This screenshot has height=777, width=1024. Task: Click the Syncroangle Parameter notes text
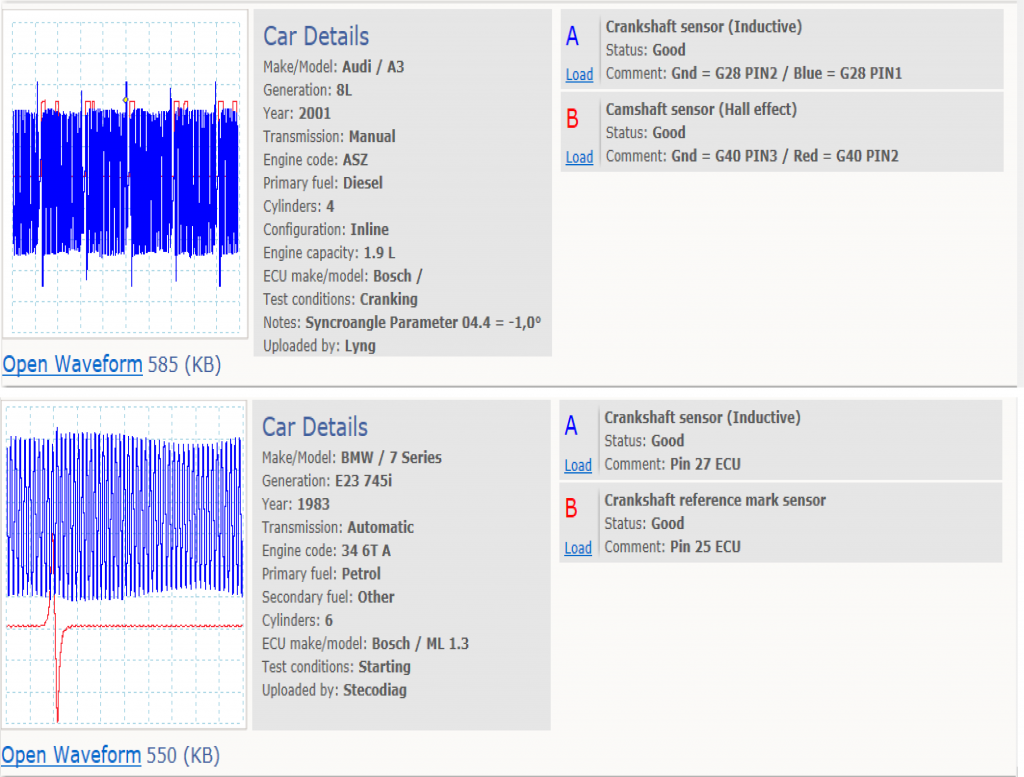pyautogui.click(x=423, y=323)
